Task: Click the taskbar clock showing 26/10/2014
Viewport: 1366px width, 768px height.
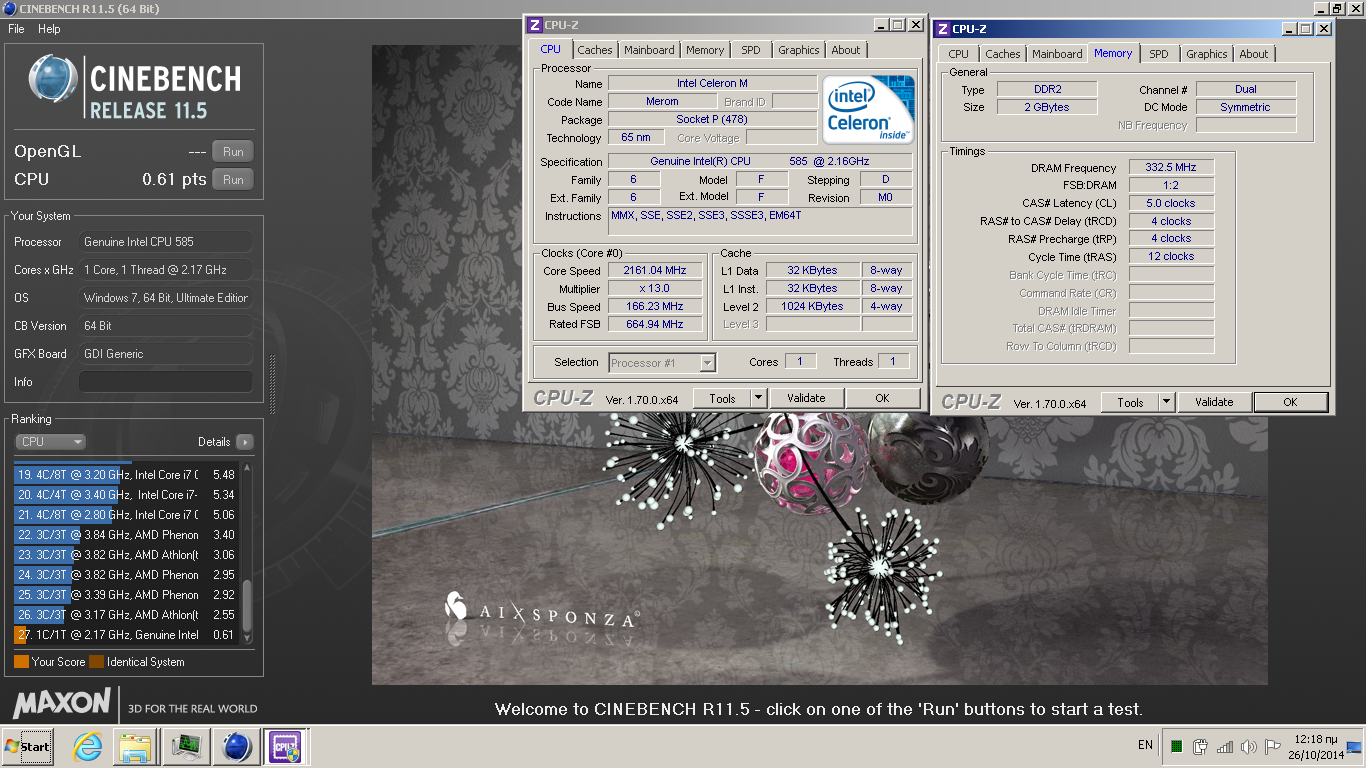Action: pyautogui.click(x=1317, y=746)
